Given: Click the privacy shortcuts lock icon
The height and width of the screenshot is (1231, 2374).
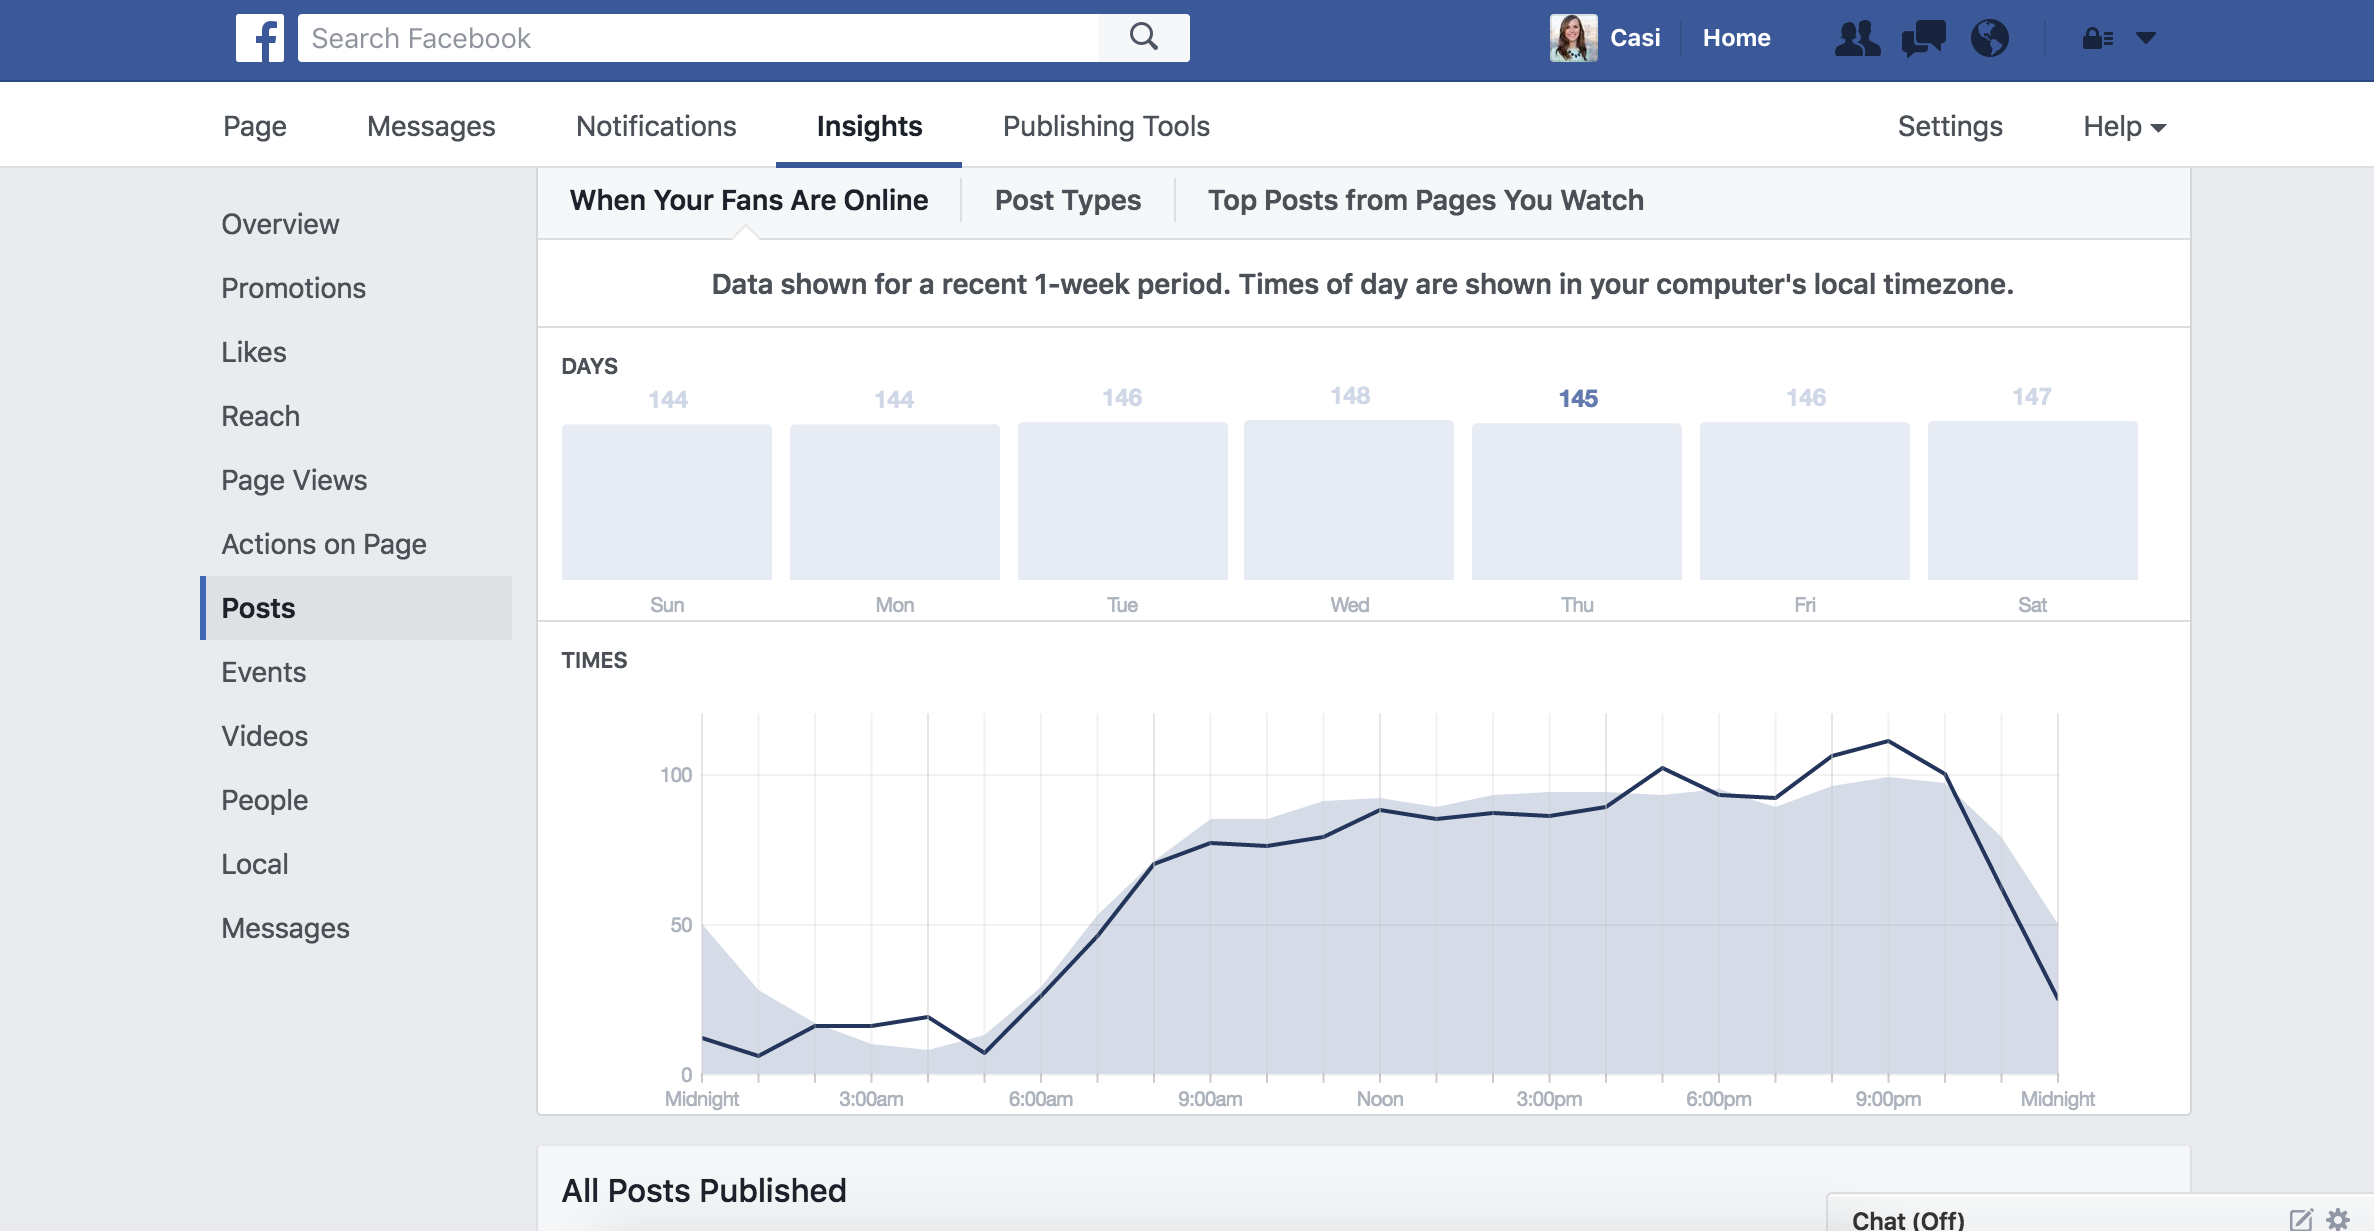Looking at the screenshot, I should tap(2096, 38).
